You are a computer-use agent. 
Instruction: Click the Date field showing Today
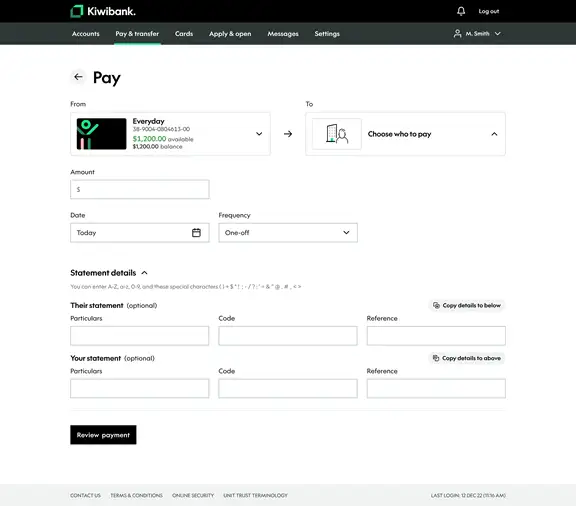click(x=140, y=233)
